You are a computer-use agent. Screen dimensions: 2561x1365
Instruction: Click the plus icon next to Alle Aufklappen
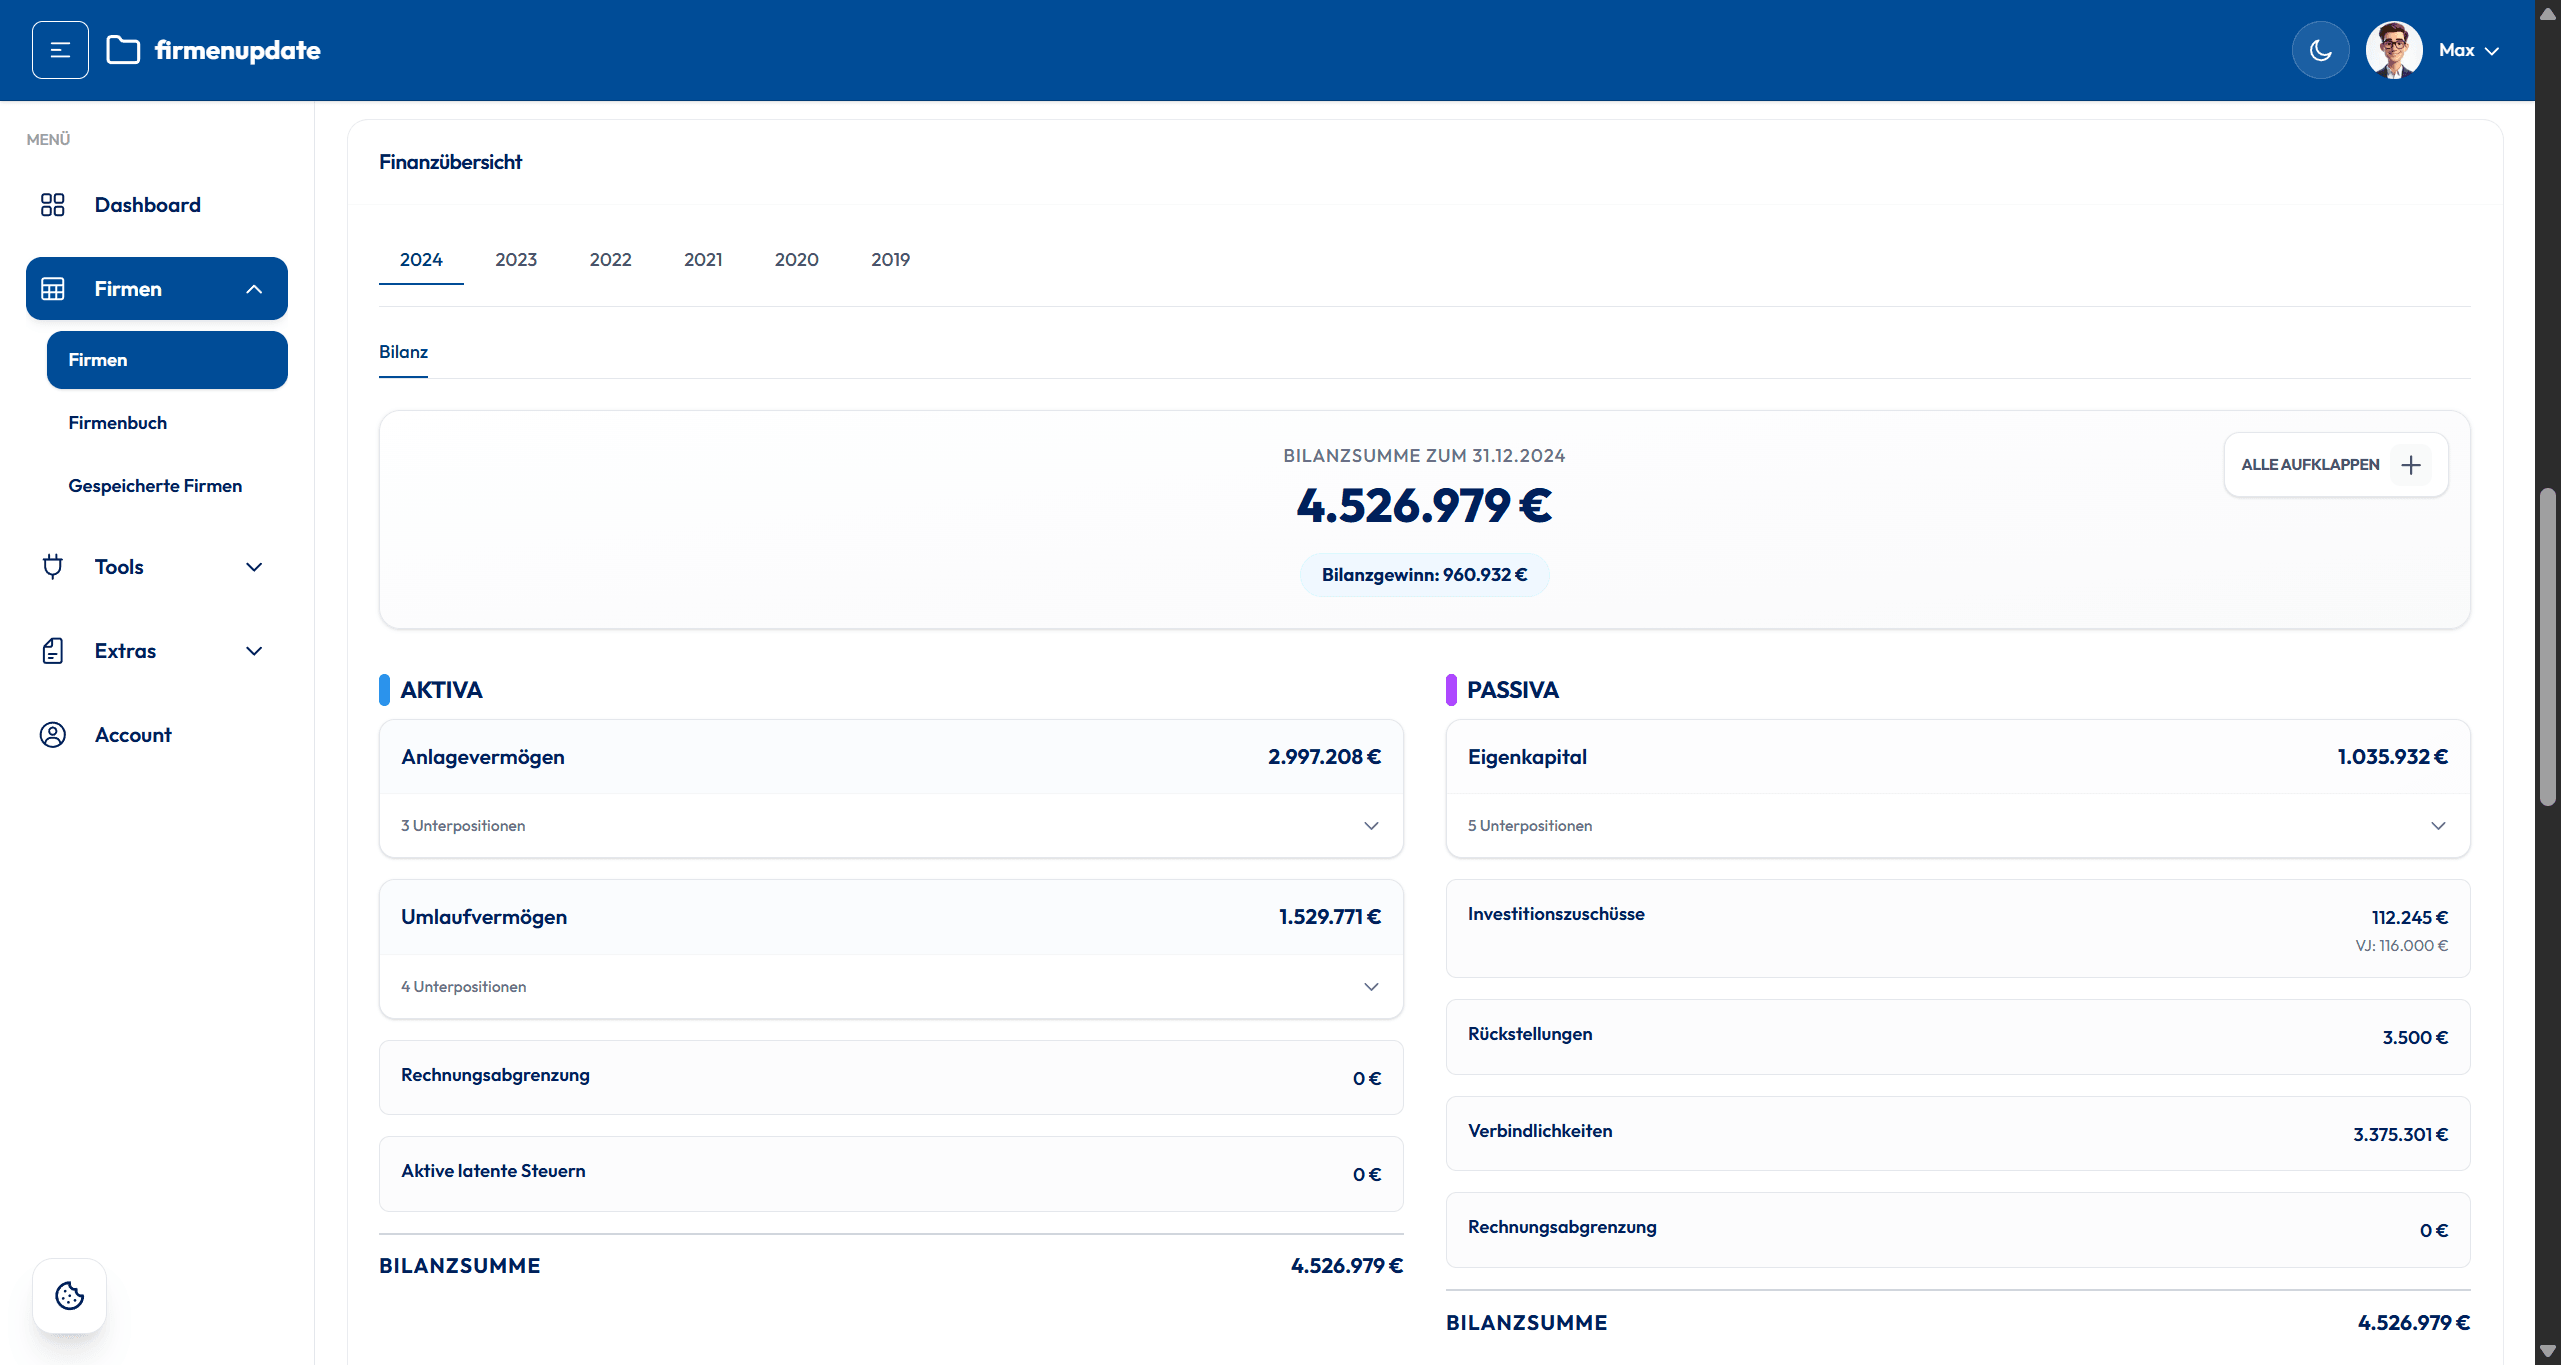point(2411,465)
